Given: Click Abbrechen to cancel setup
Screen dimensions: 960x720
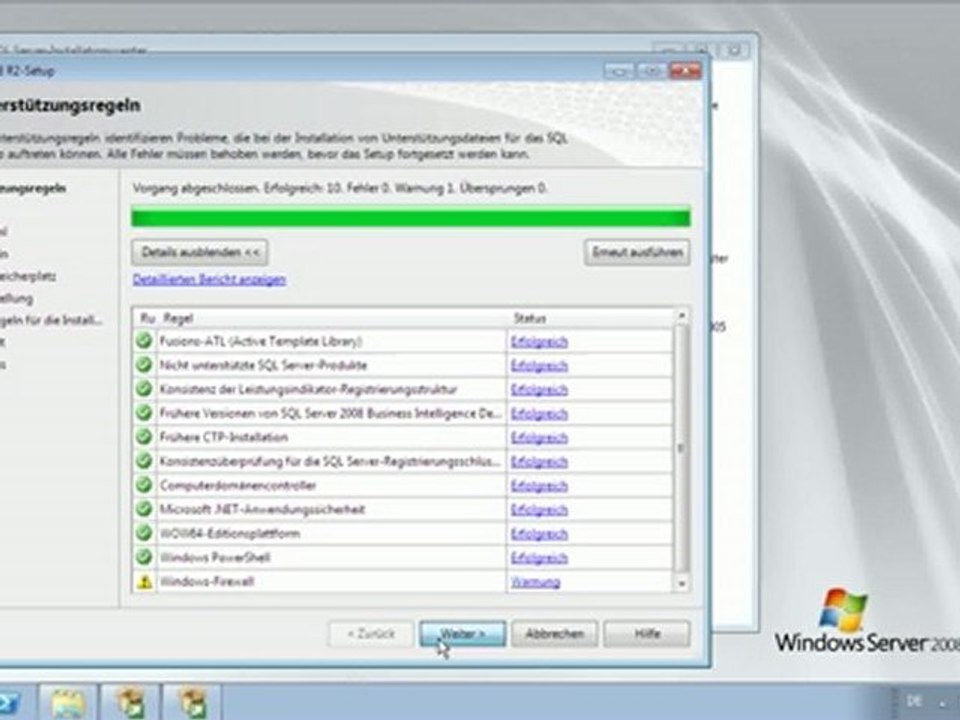Looking at the screenshot, I should (x=555, y=634).
